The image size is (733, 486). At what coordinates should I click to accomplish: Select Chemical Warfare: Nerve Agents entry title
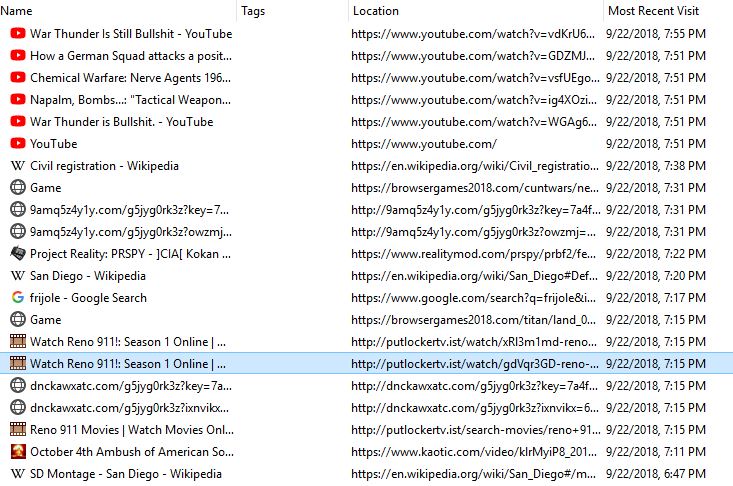[x=130, y=78]
